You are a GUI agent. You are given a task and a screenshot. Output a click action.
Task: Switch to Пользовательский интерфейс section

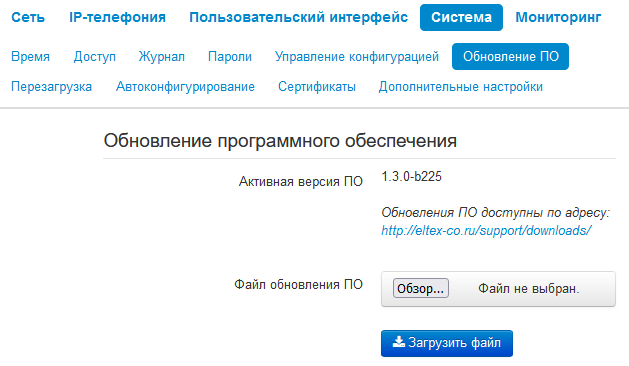[x=298, y=17]
